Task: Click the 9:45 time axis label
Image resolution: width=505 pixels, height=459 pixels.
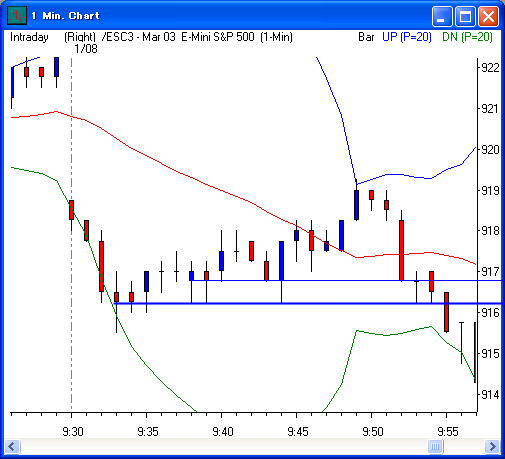Action: click(x=298, y=432)
